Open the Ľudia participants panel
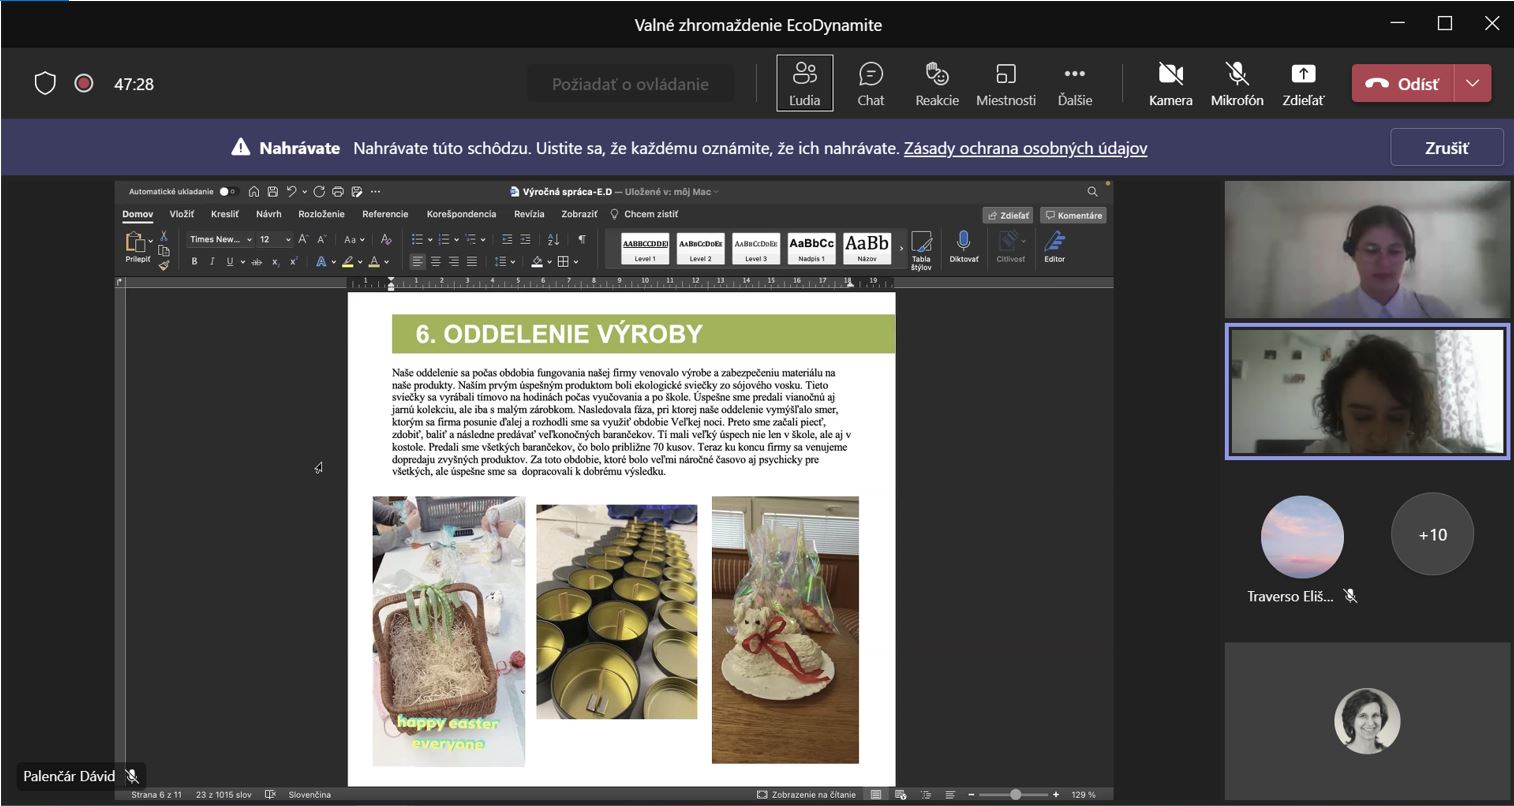Image resolution: width=1514 pixels, height=806 pixels. point(804,84)
